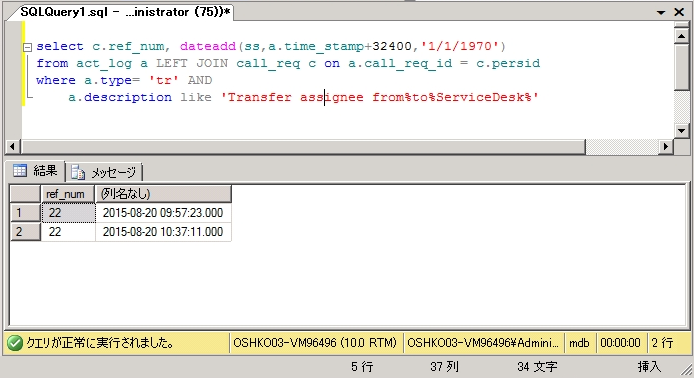Viewport: 694px width, 378px height.
Task: Collapse the select statement outline block
Action: click(27, 47)
